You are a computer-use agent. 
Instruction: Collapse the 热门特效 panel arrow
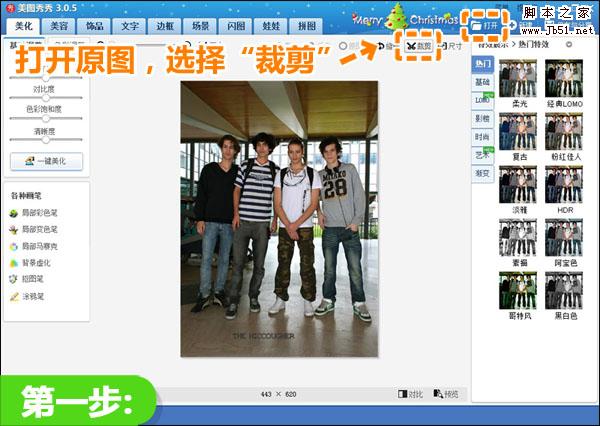(569, 44)
